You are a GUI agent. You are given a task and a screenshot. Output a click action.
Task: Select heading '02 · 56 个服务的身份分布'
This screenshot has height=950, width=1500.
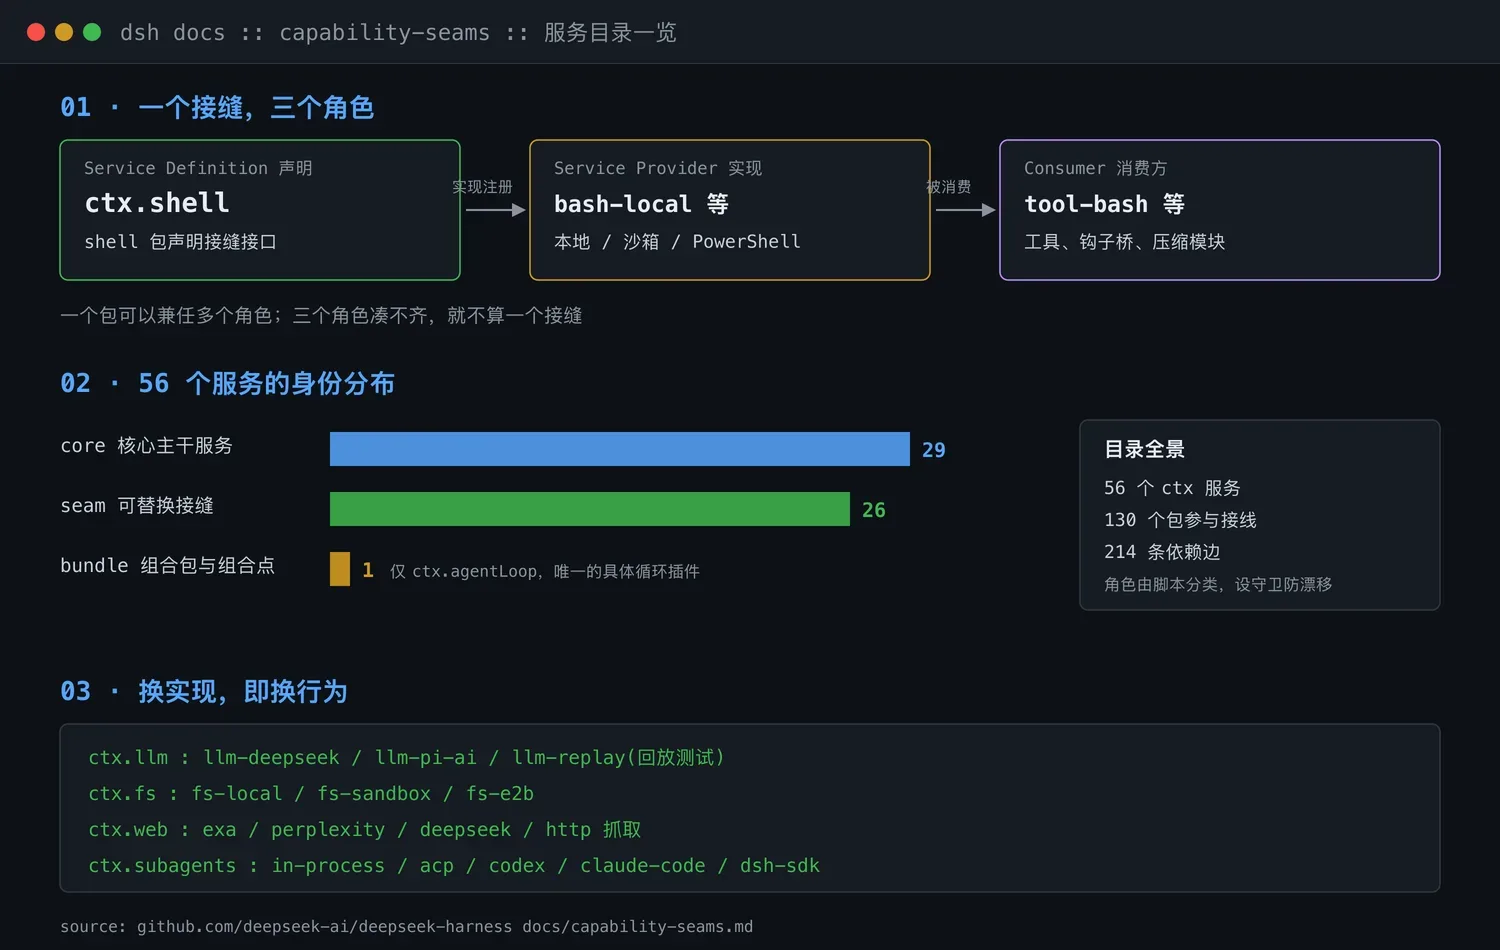click(x=227, y=383)
